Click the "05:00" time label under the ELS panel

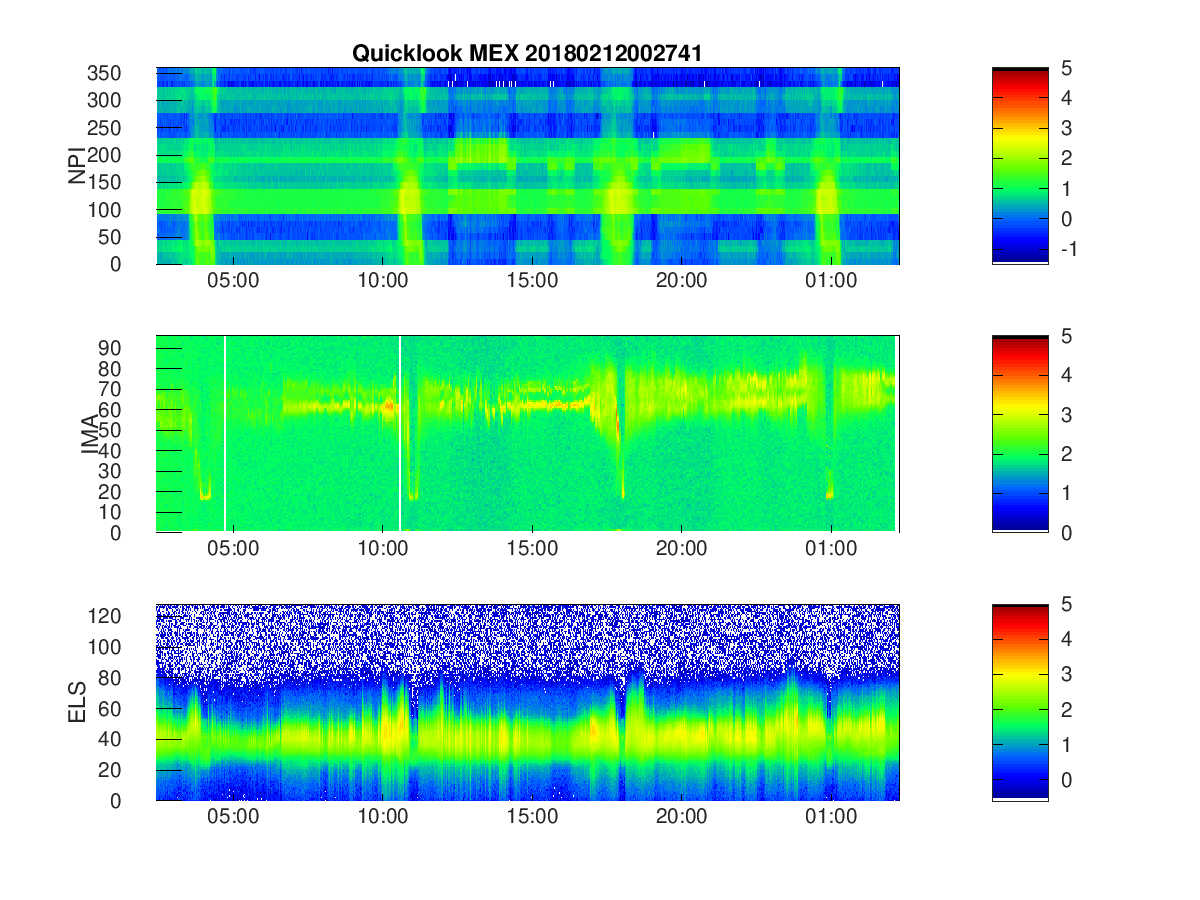[233, 817]
